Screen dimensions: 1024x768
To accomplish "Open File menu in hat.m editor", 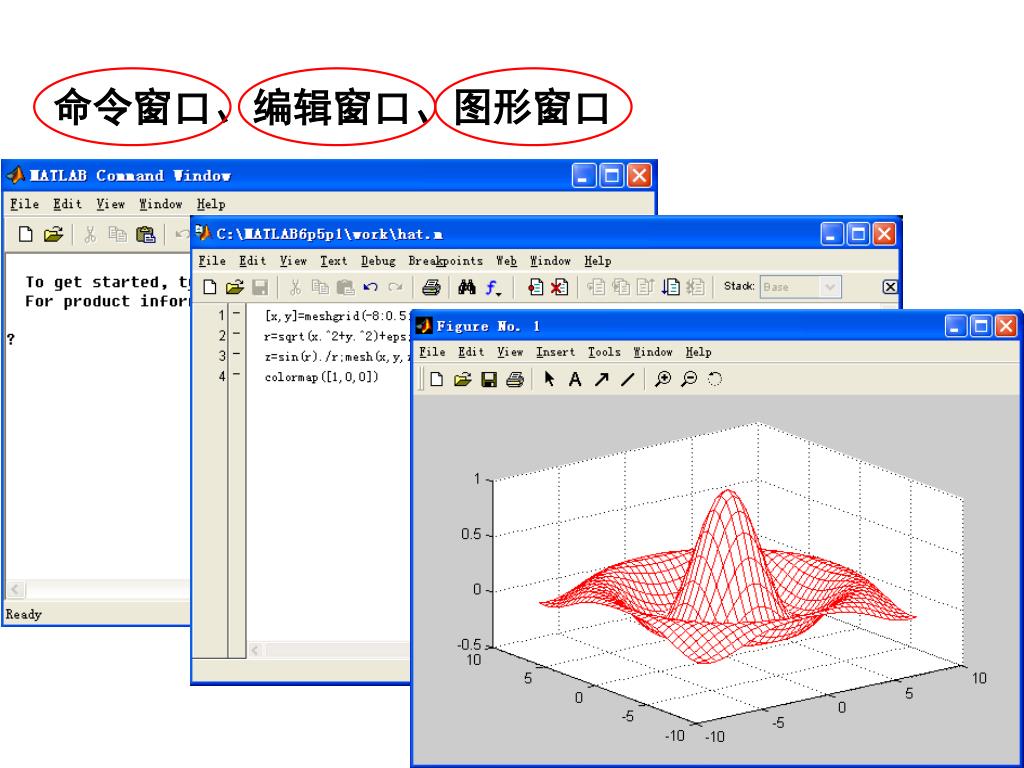I will 212,261.
